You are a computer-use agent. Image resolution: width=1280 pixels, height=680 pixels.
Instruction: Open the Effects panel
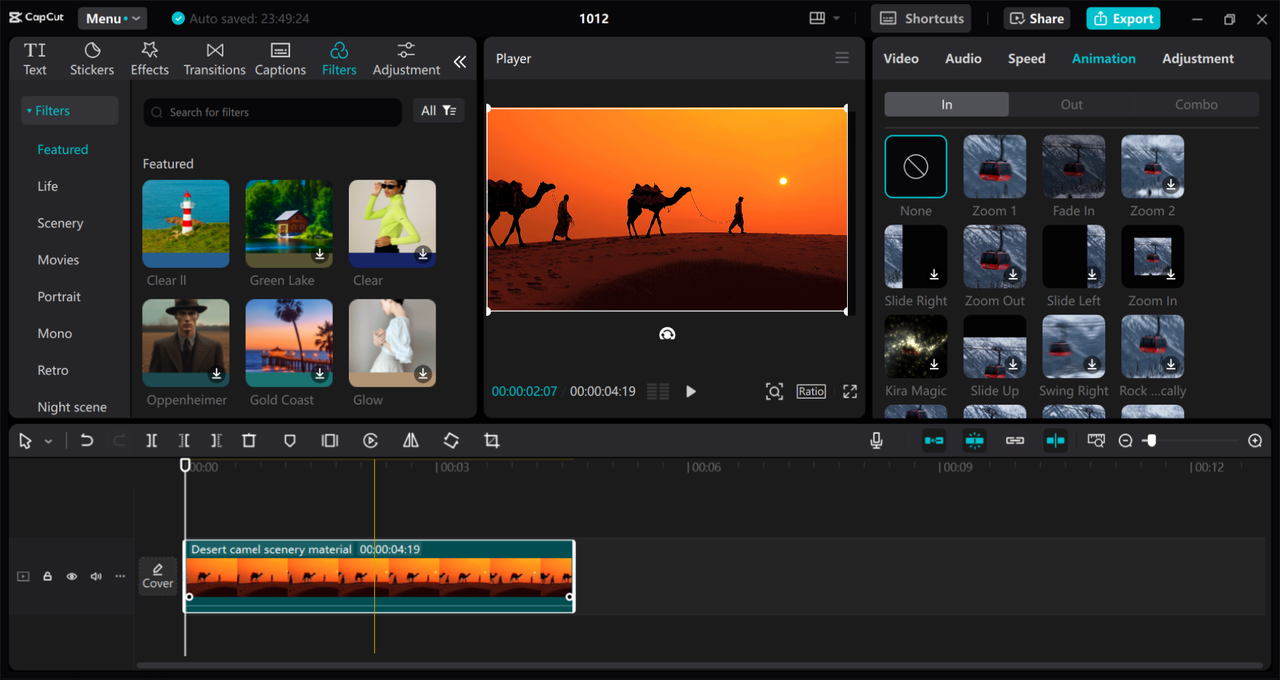pos(150,59)
